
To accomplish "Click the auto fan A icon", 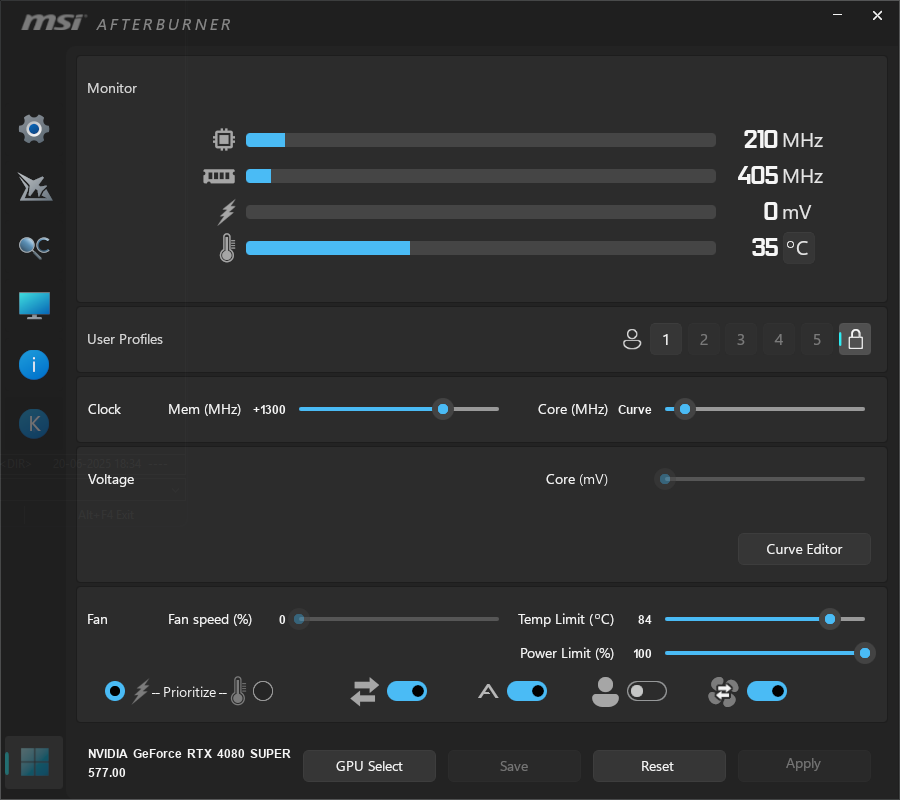I will (488, 692).
